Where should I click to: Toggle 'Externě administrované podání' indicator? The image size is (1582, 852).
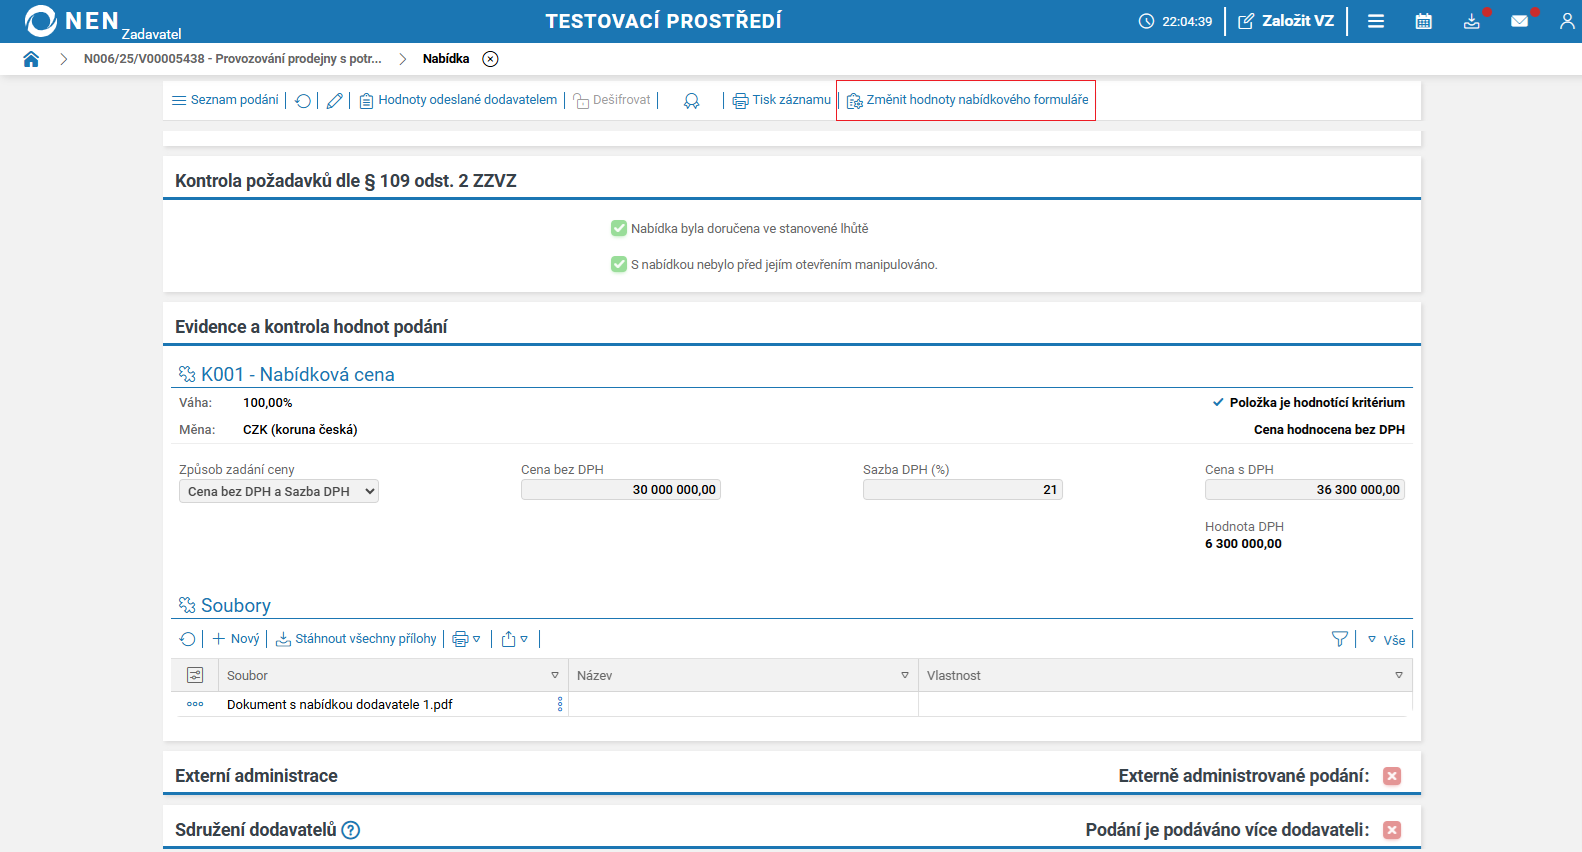1392,776
